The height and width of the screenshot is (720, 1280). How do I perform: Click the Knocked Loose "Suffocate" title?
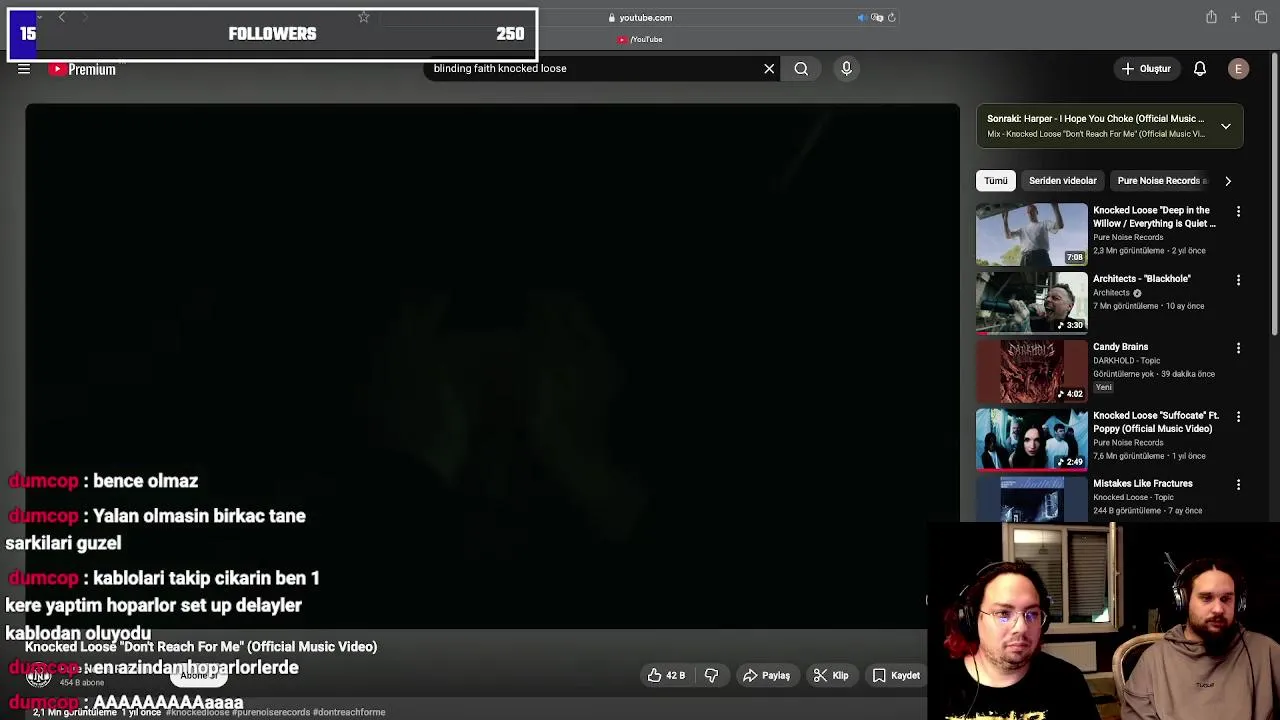pyautogui.click(x=1156, y=422)
